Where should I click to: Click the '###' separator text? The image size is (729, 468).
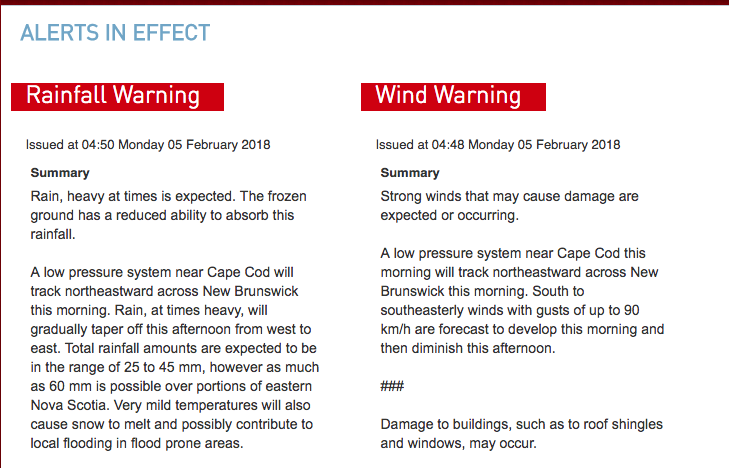click(x=392, y=386)
